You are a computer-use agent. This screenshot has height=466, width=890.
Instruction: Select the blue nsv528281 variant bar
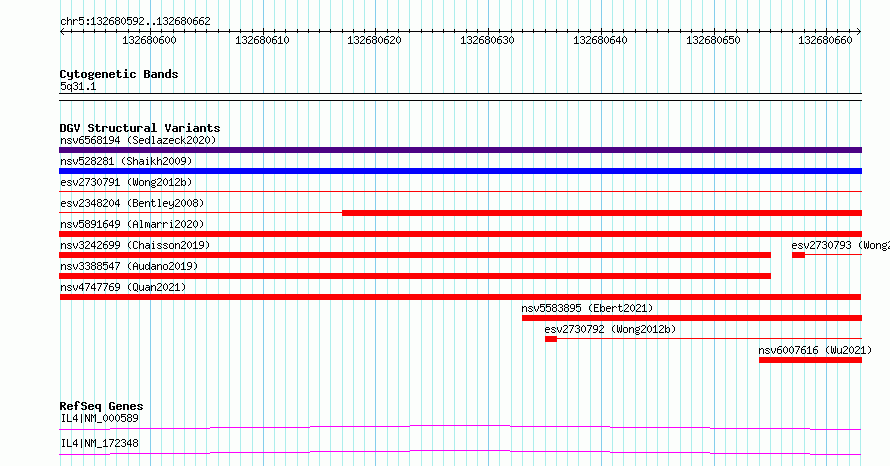click(460, 171)
